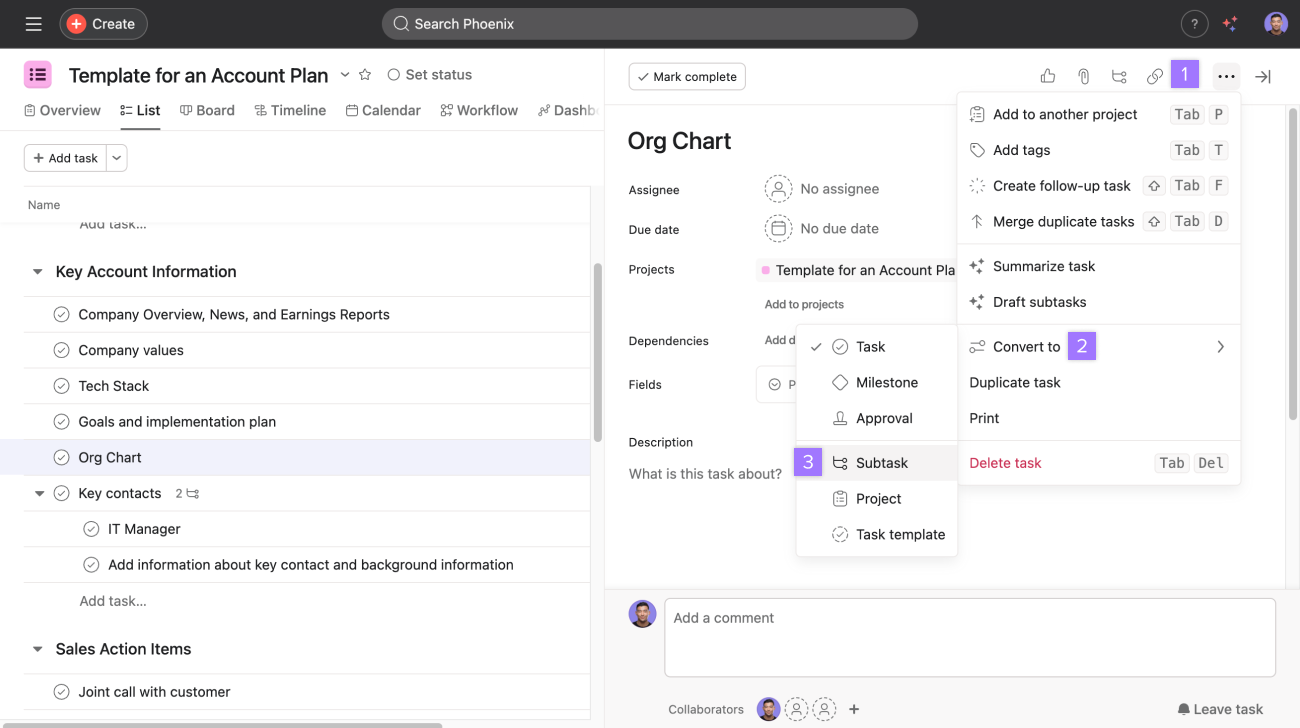The image size is (1300, 728).
Task: Open the hamburger sidebar menu
Action: point(33,24)
